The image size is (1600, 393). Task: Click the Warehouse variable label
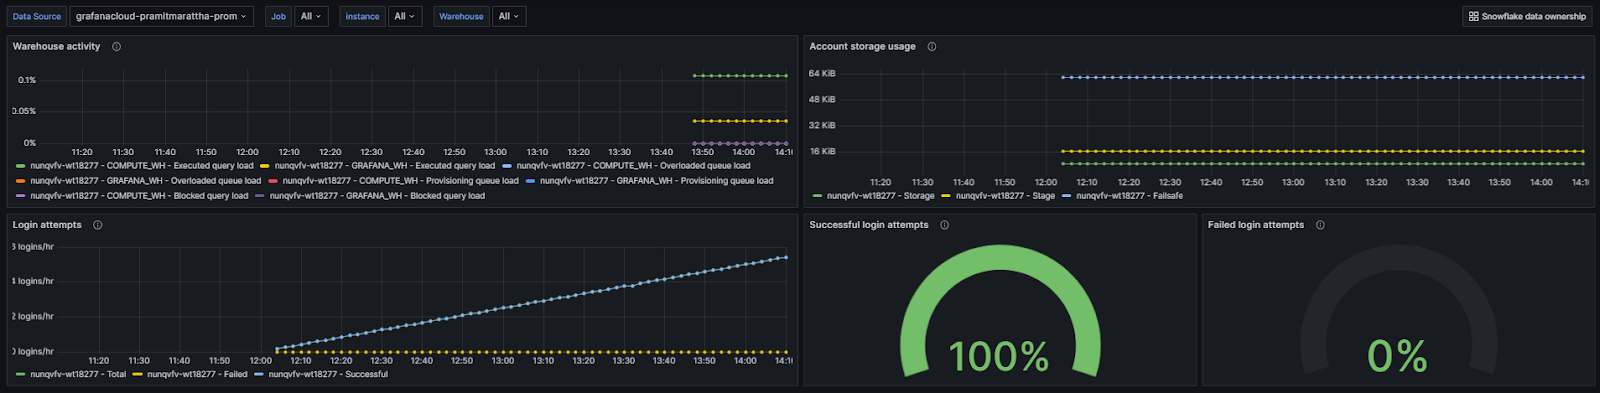(x=461, y=16)
